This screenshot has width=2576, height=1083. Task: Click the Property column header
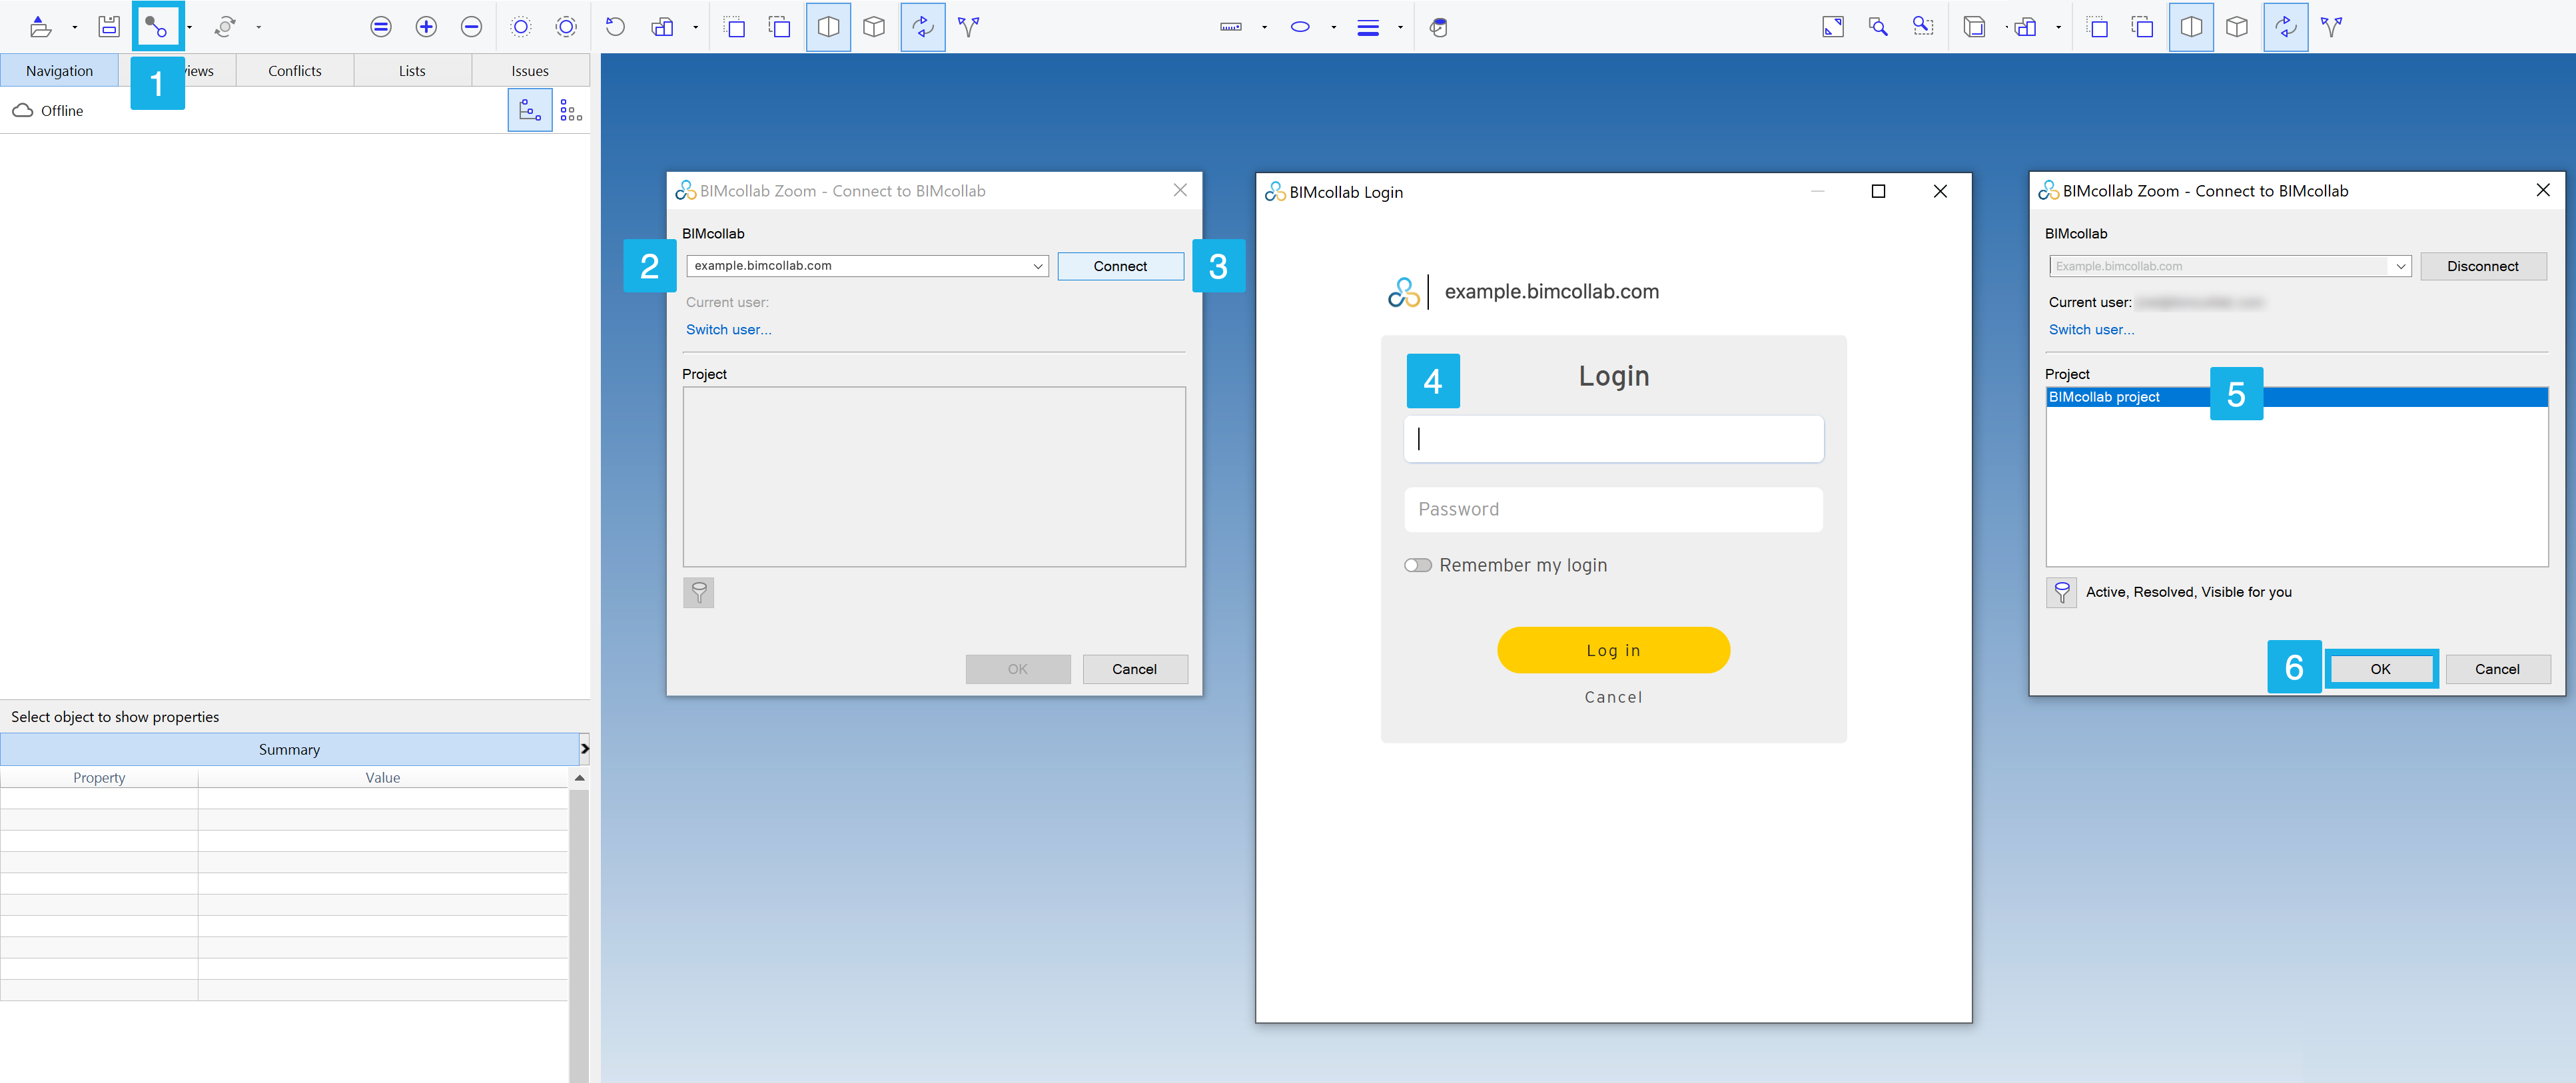[x=99, y=778]
